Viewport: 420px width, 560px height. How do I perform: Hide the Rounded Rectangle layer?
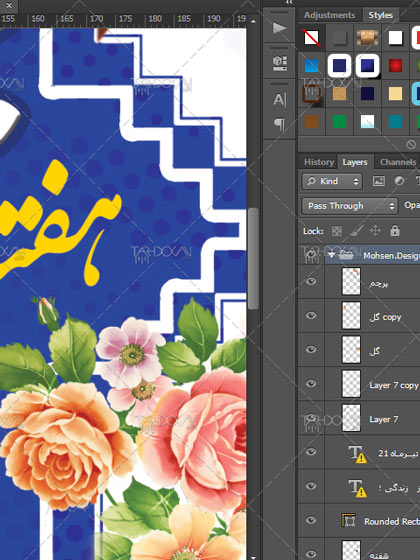point(311,520)
